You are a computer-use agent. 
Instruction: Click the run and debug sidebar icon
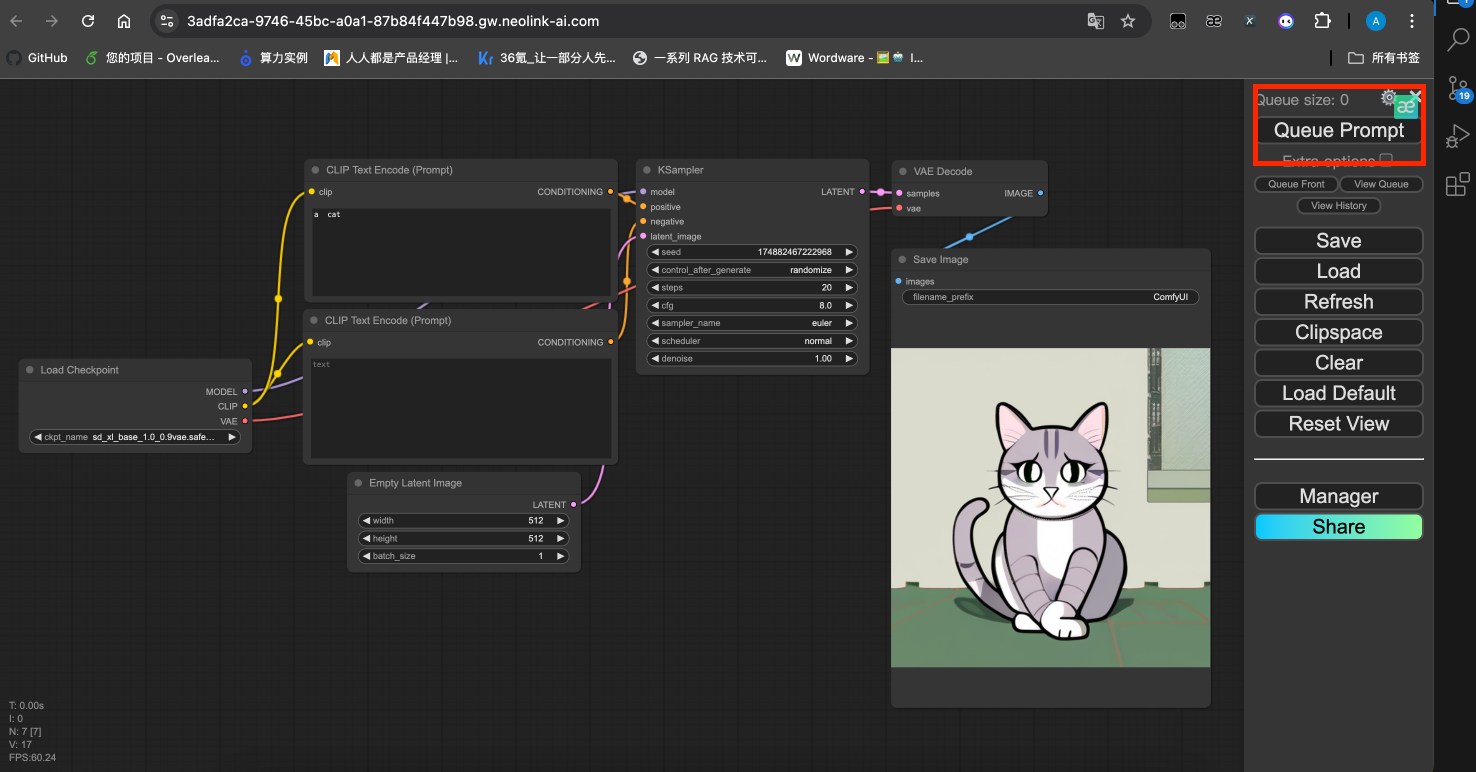click(x=1457, y=136)
